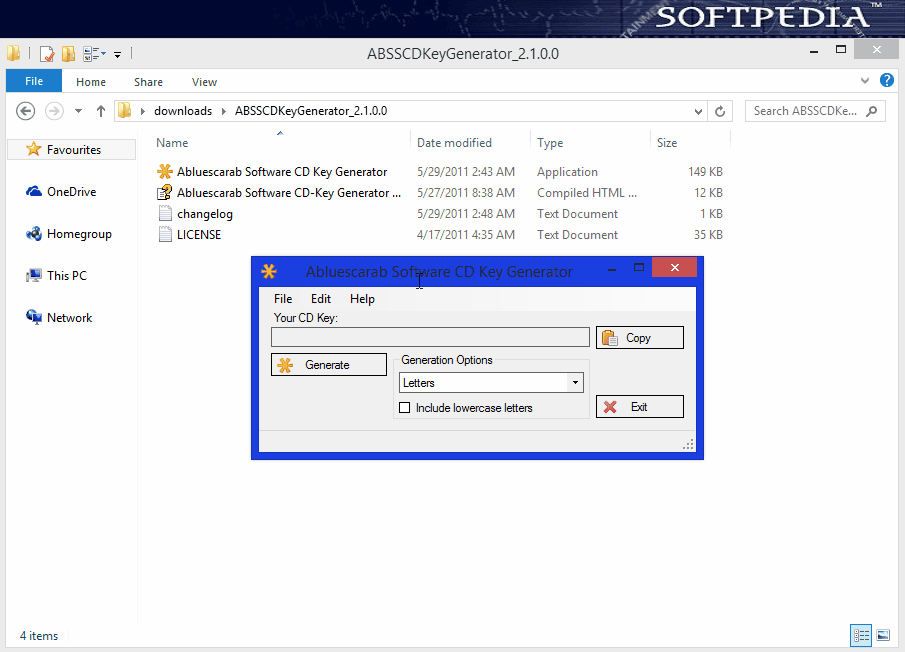This screenshot has width=905, height=652.
Task: Switch to the Share ribbon tab
Action: tap(148, 82)
